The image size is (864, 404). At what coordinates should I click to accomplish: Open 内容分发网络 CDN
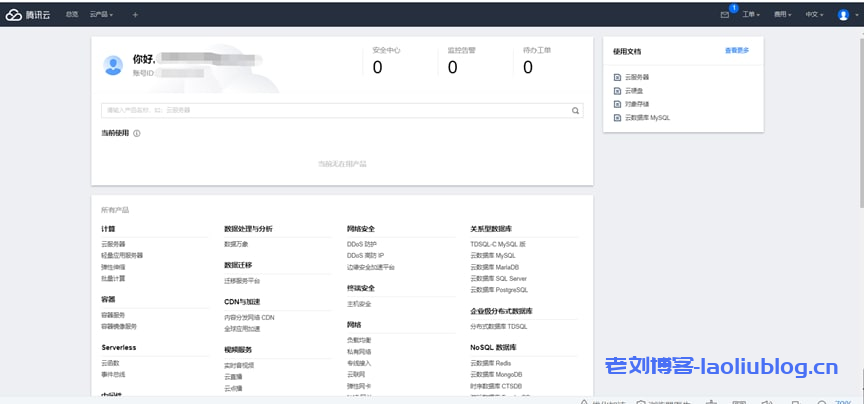pos(249,317)
